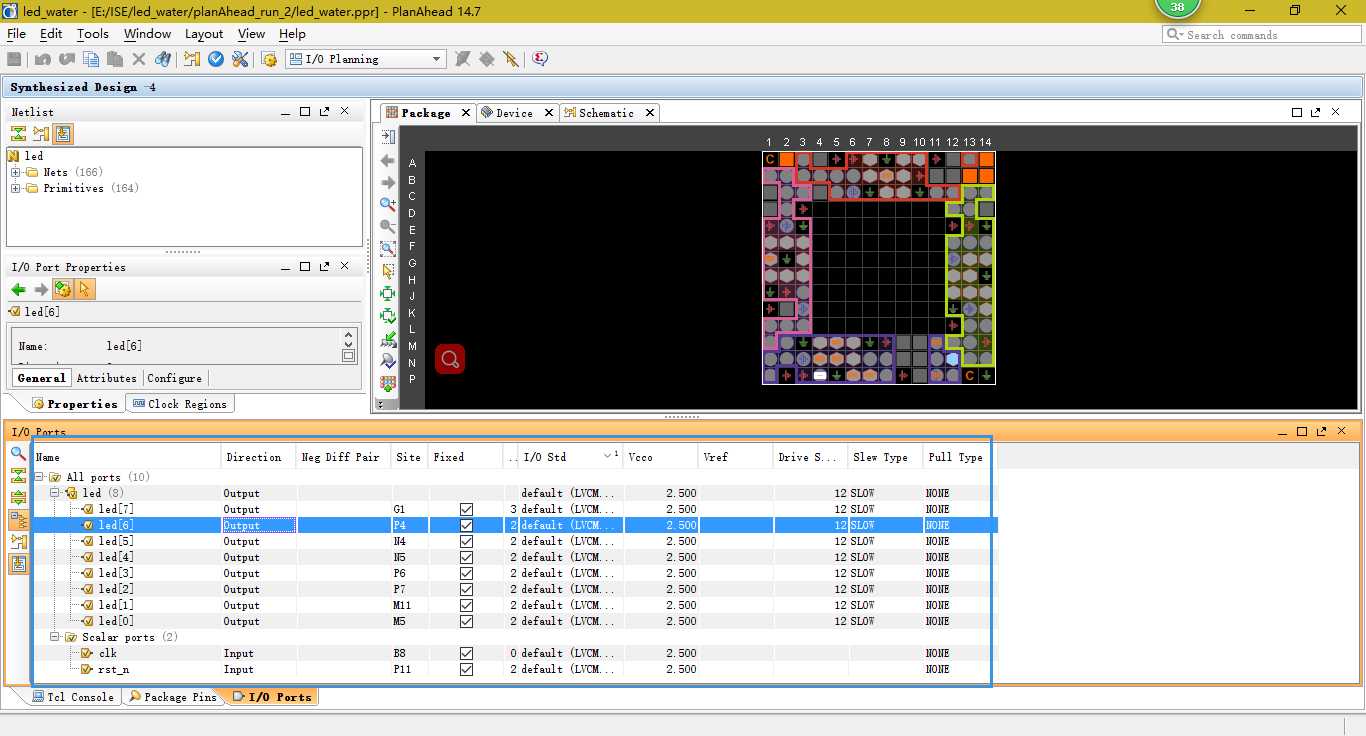Viewport: 1366px width, 736px height.
Task: Click the Search icon in I/O Ports panel
Action: (18, 453)
